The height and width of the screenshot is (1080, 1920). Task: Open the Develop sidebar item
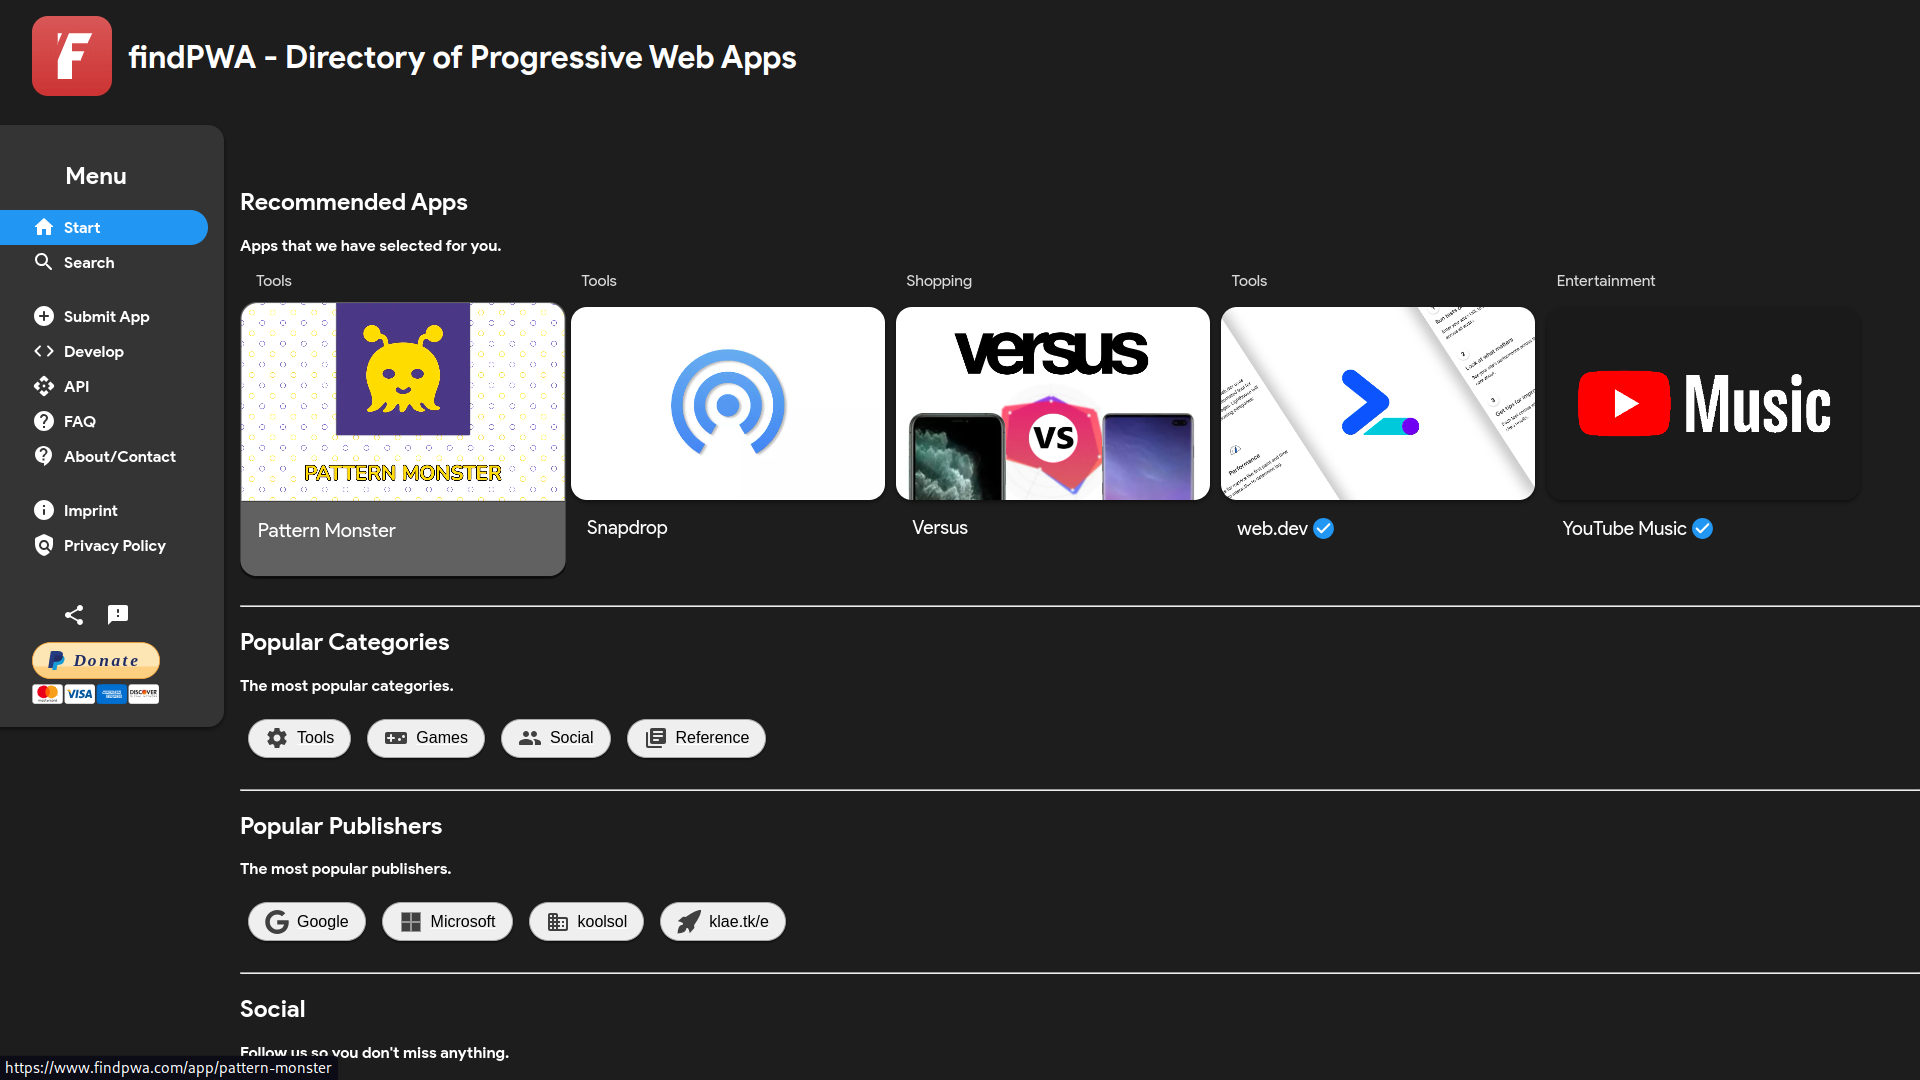pyautogui.click(x=93, y=351)
